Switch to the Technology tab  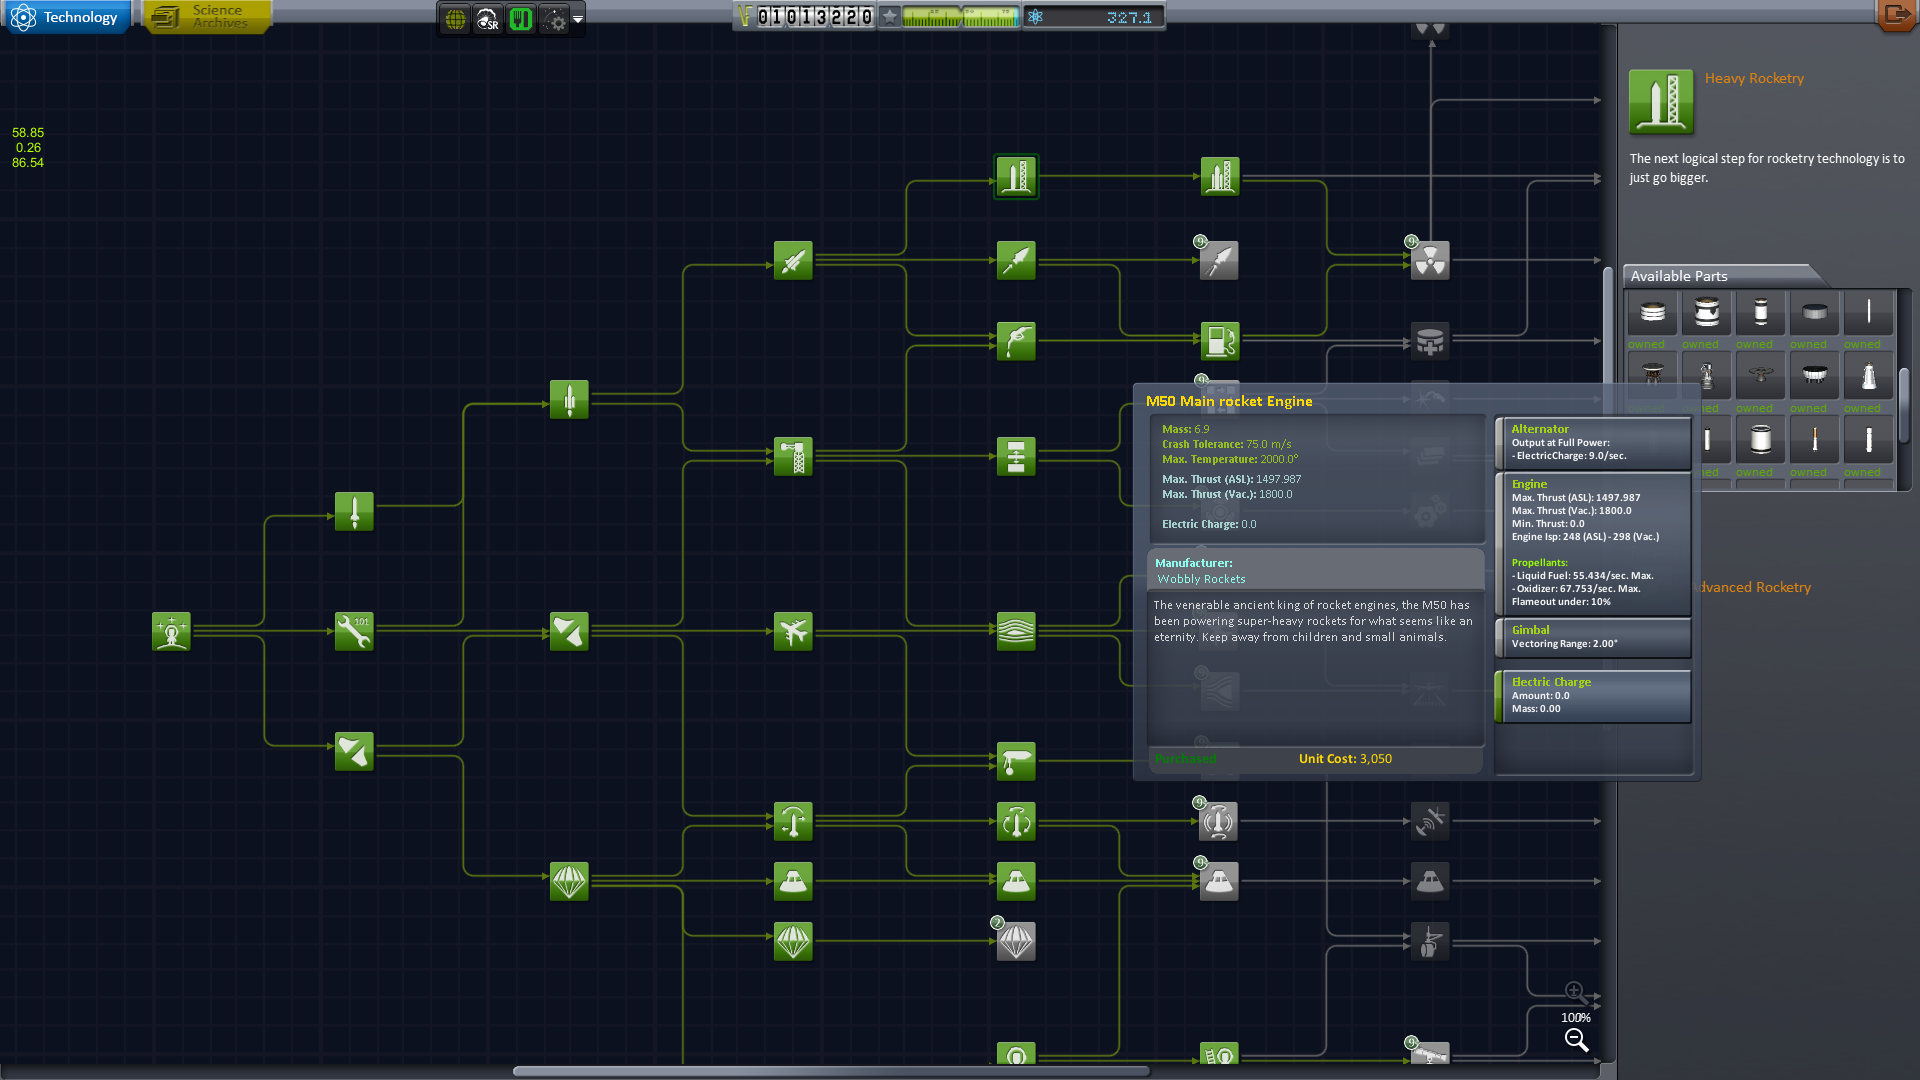click(x=66, y=17)
